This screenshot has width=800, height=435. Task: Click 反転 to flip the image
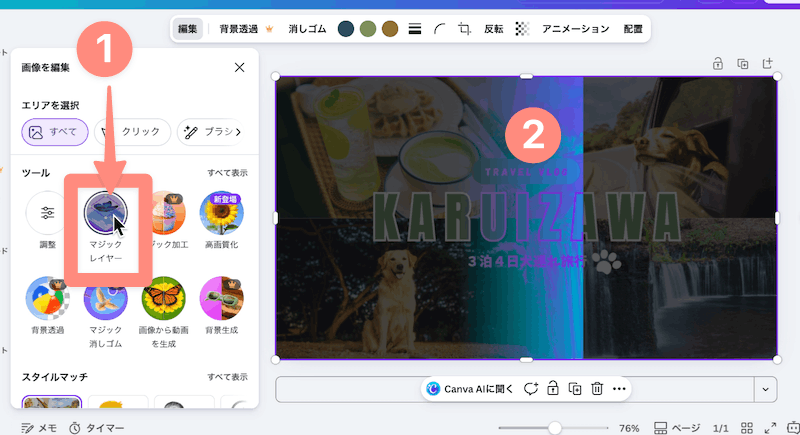click(x=493, y=29)
